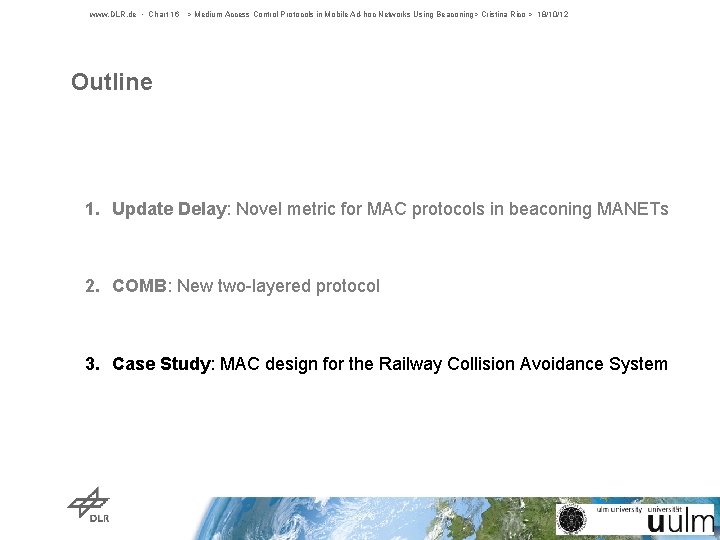Click the DLR logo at bottom left
This screenshot has height=540, width=720.
point(89,505)
